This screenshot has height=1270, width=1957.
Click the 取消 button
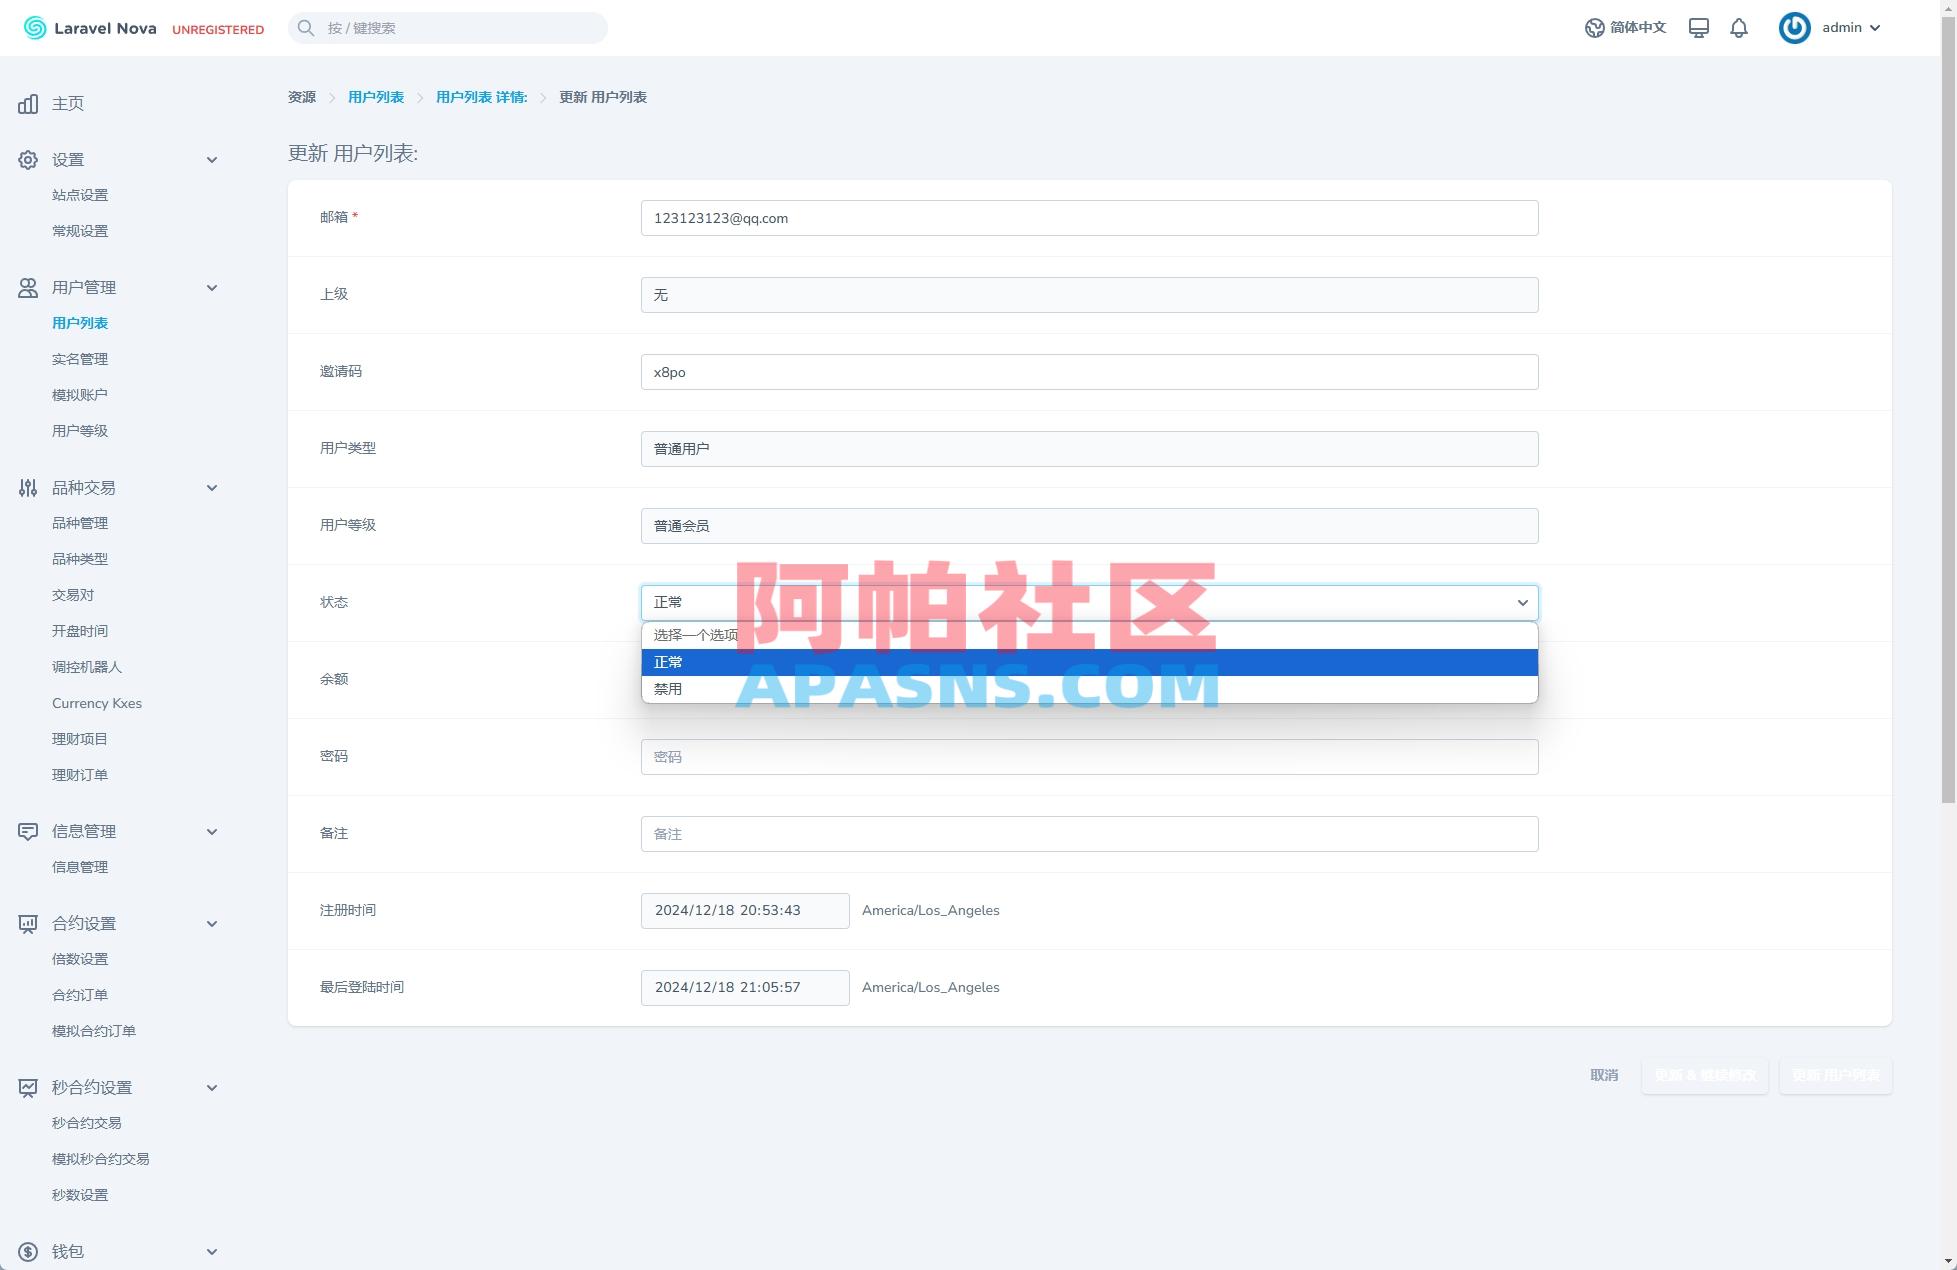(x=1603, y=1076)
